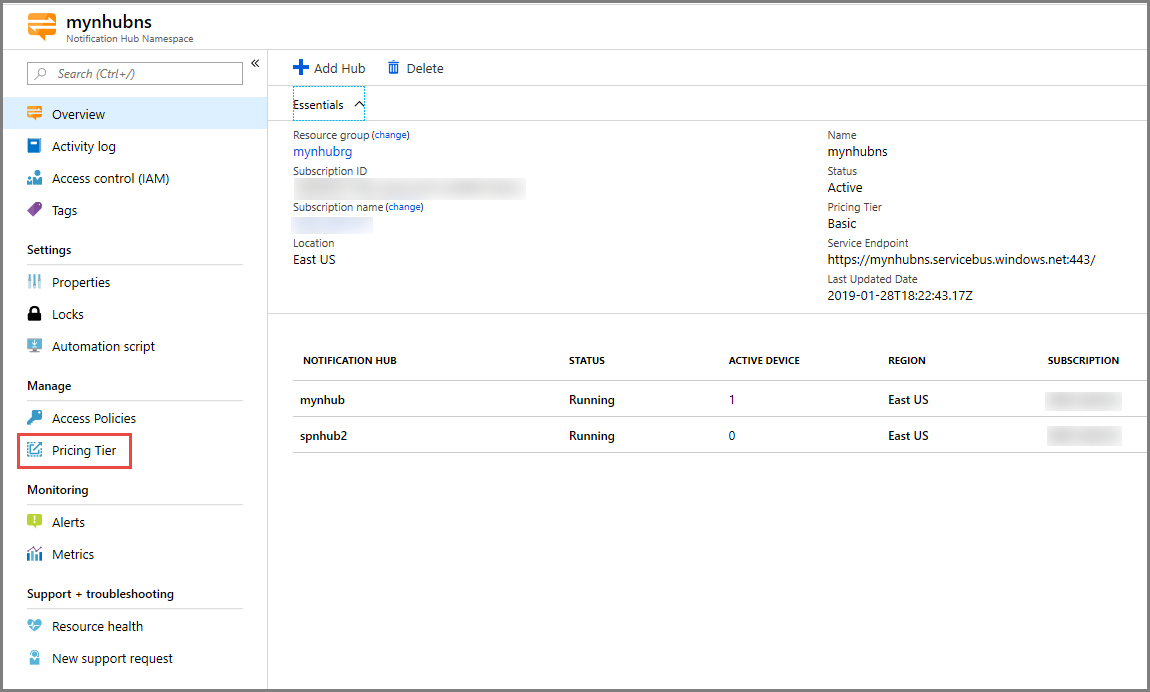The image size is (1150, 692).
Task: Click the Activity log icon in sidebar
Action: (35, 146)
